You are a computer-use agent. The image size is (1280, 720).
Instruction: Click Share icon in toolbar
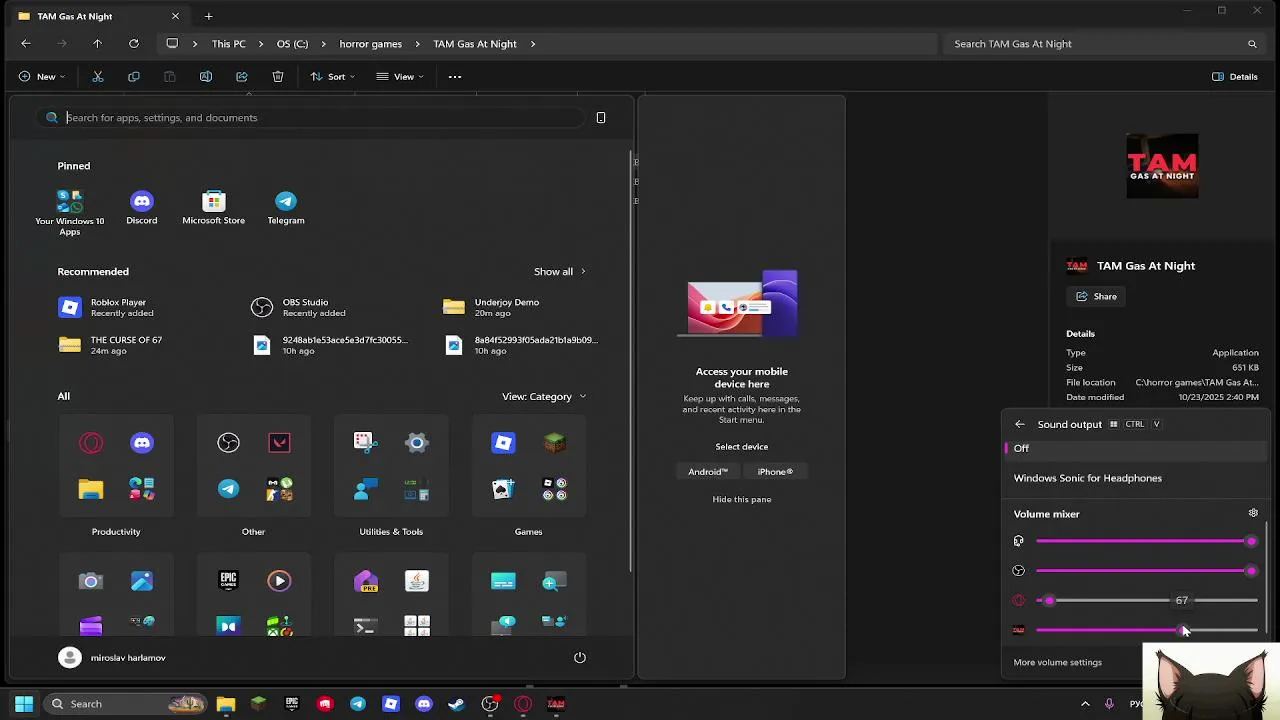(x=242, y=77)
